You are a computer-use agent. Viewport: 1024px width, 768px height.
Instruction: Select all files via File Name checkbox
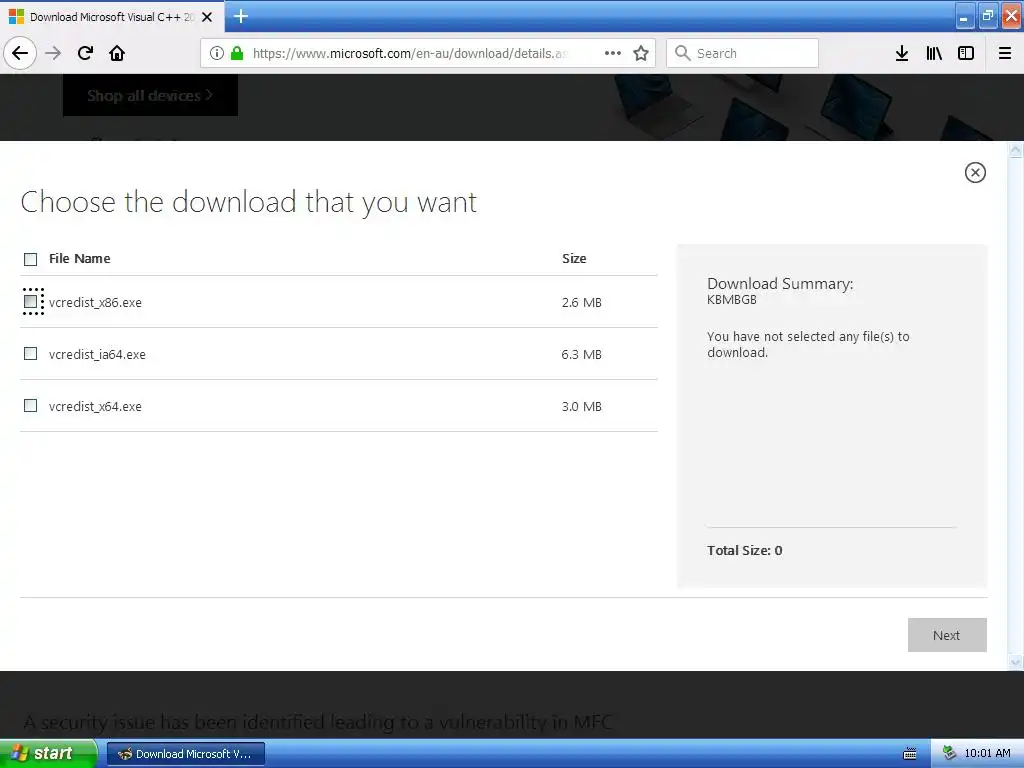[x=31, y=259]
